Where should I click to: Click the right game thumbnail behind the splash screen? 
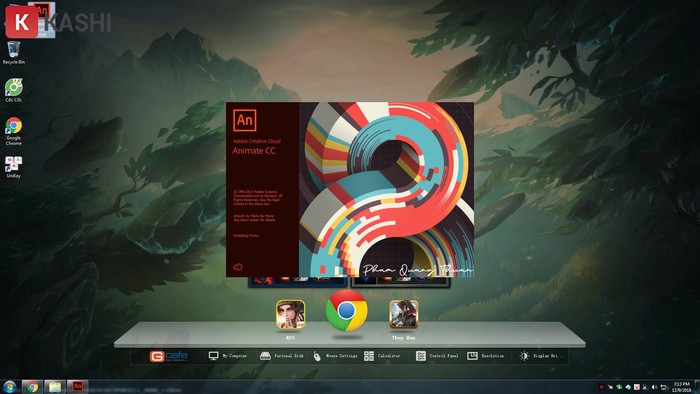coord(400,281)
